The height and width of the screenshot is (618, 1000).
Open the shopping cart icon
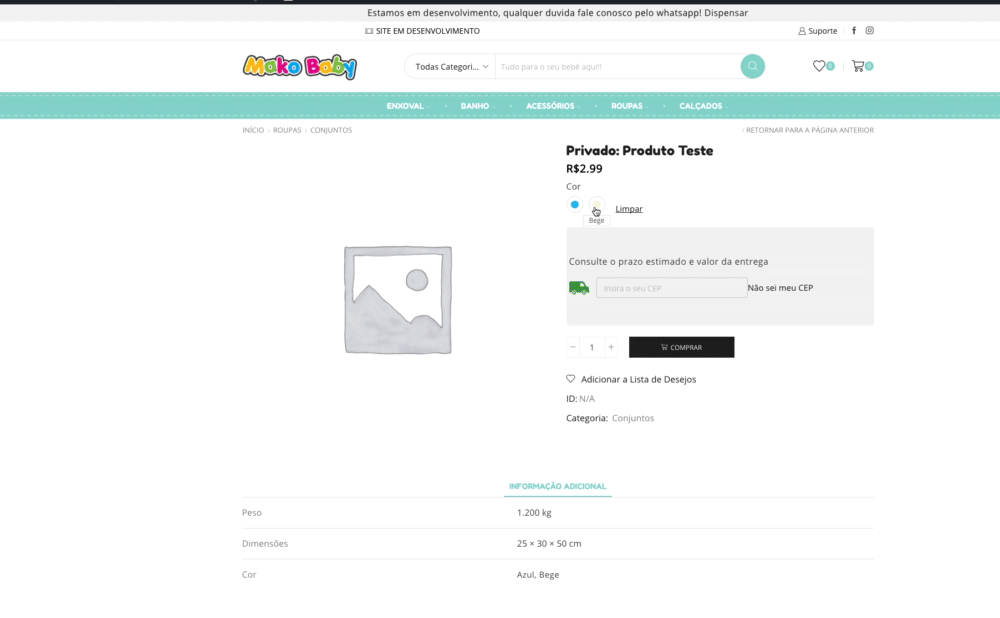point(858,66)
